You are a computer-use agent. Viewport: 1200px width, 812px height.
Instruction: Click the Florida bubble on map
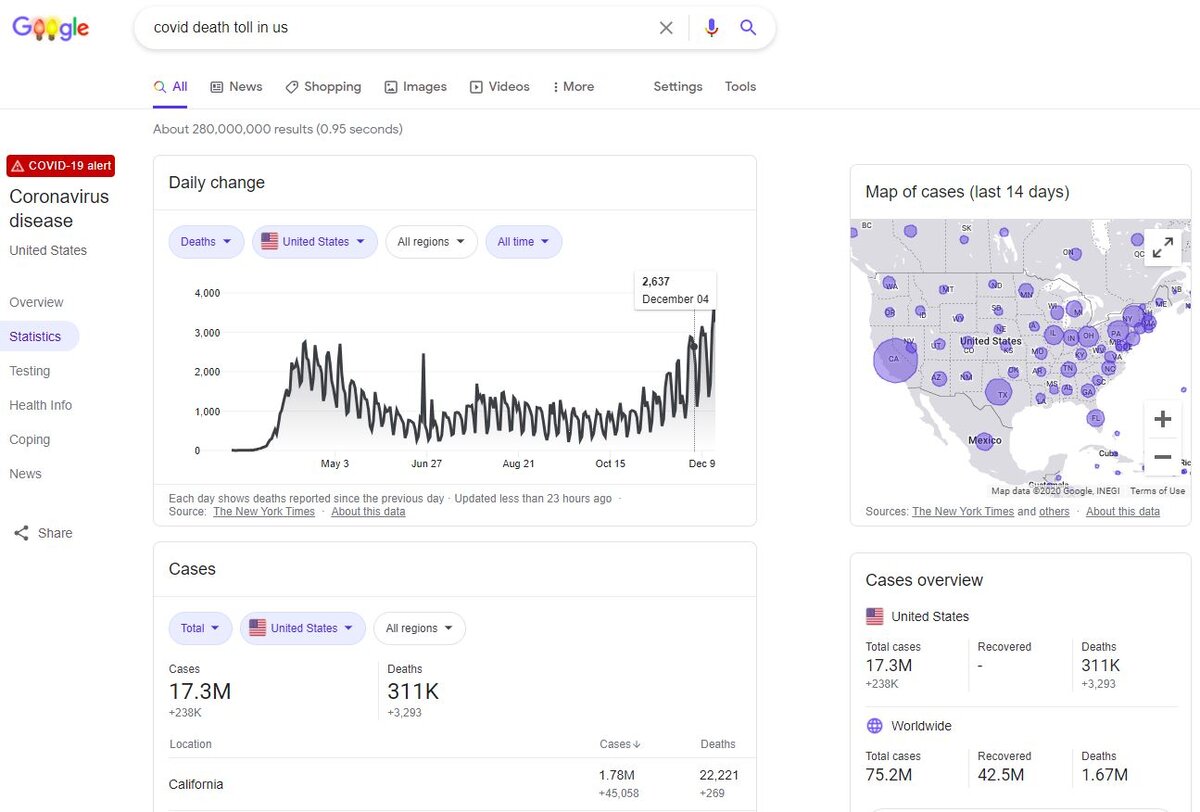pyautogui.click(x=1096, y=418)
